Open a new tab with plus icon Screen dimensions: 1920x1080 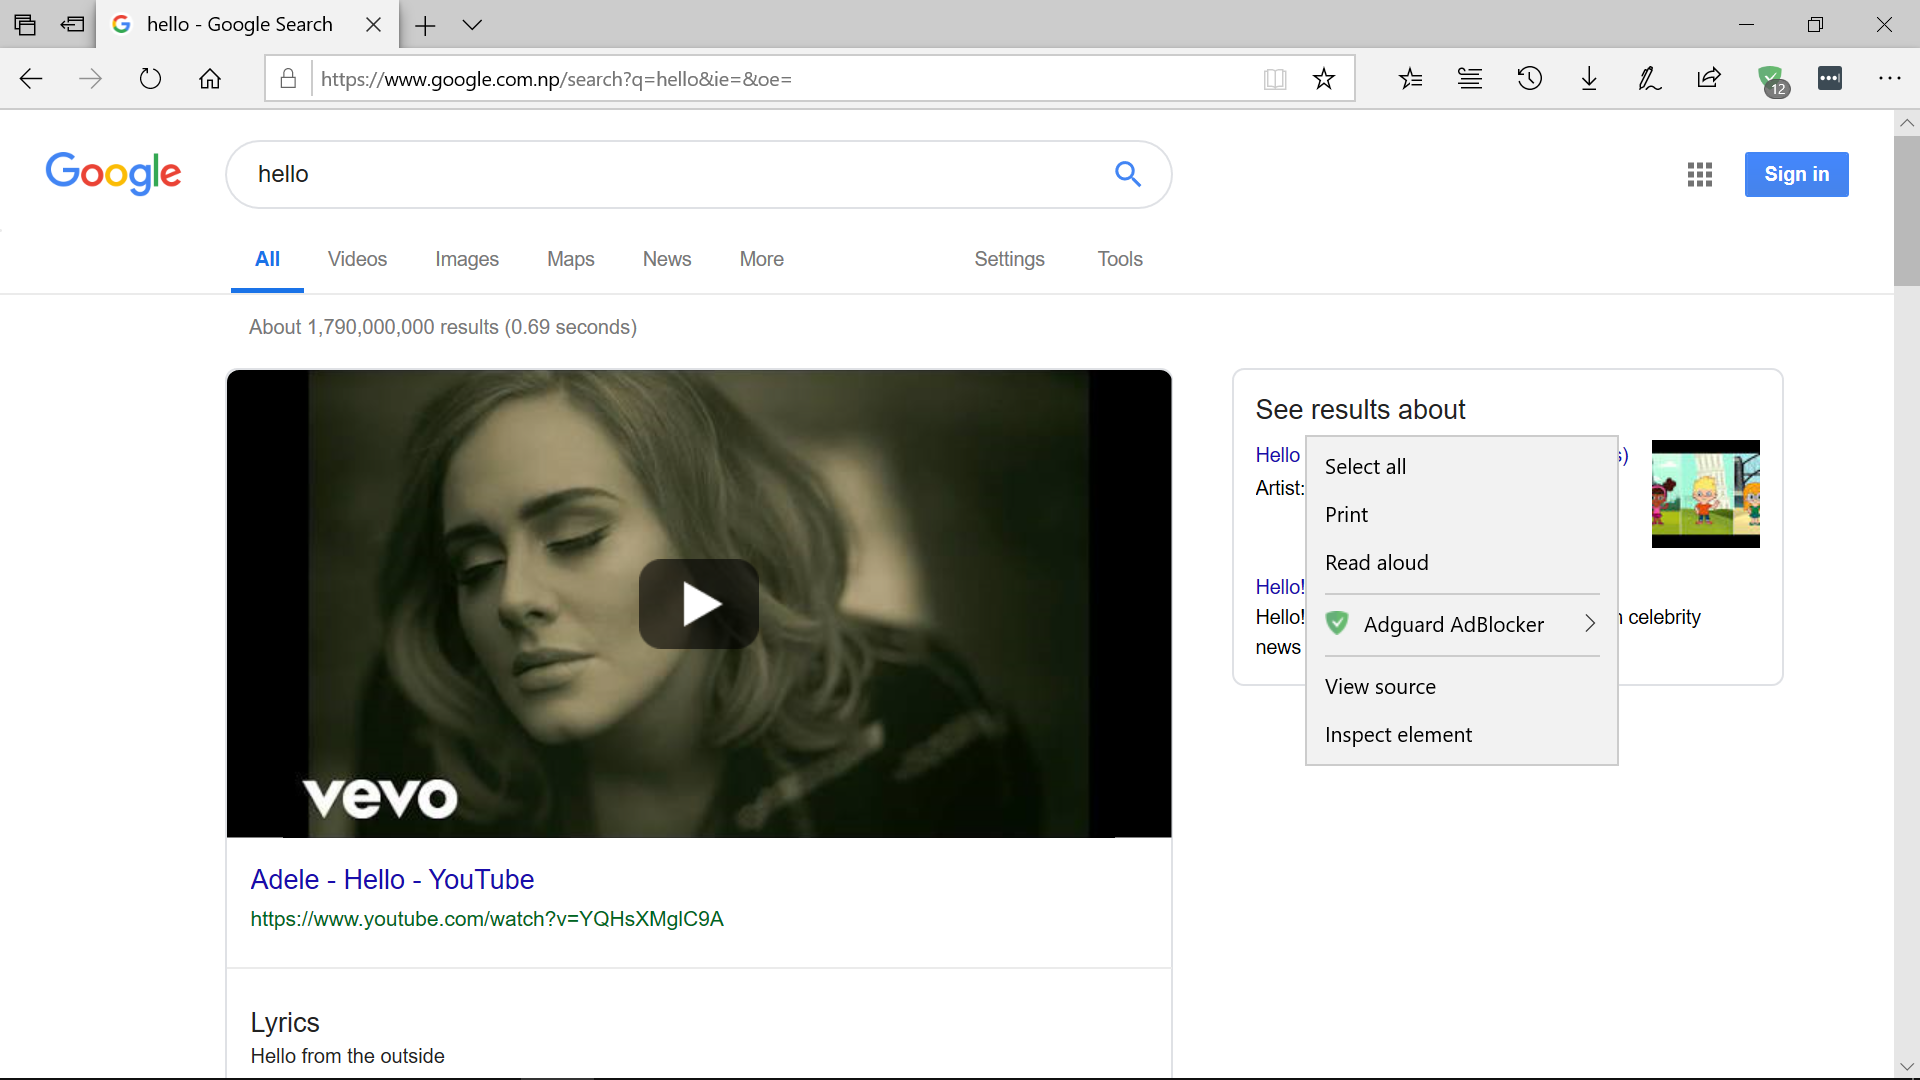[425, 25]
